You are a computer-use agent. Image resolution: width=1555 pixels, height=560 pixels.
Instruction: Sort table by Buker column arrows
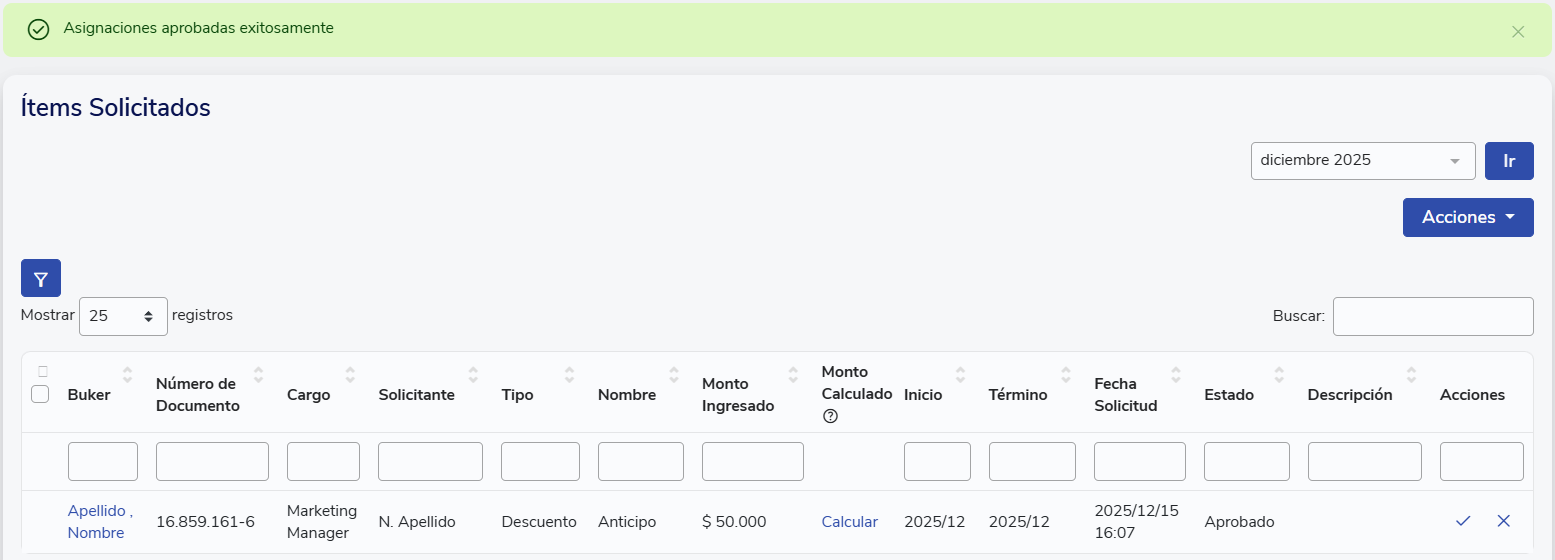(127, 375)
